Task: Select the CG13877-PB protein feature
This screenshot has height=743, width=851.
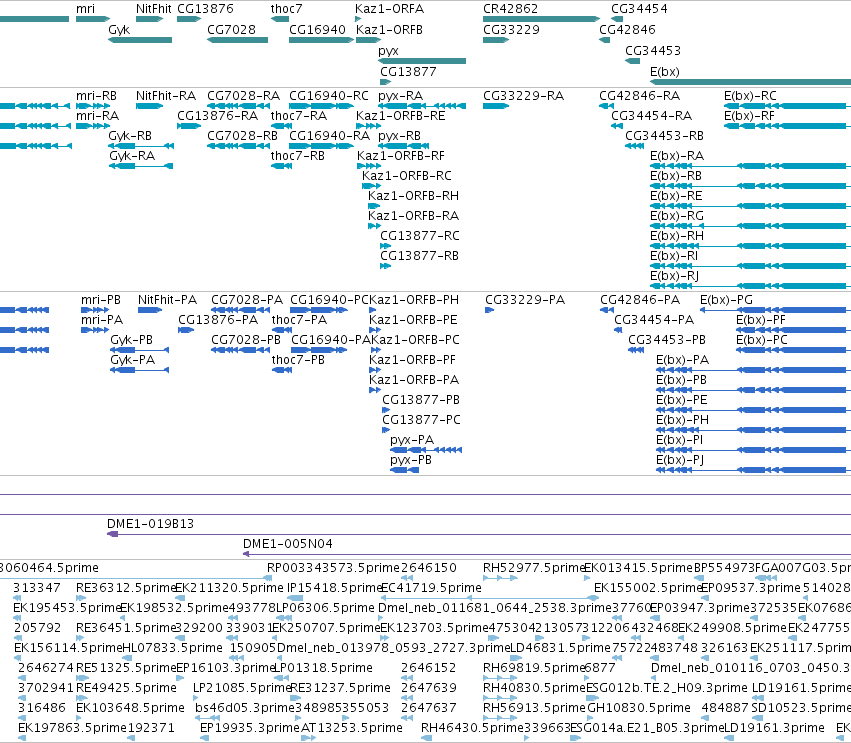Action: tap(386, 410)
